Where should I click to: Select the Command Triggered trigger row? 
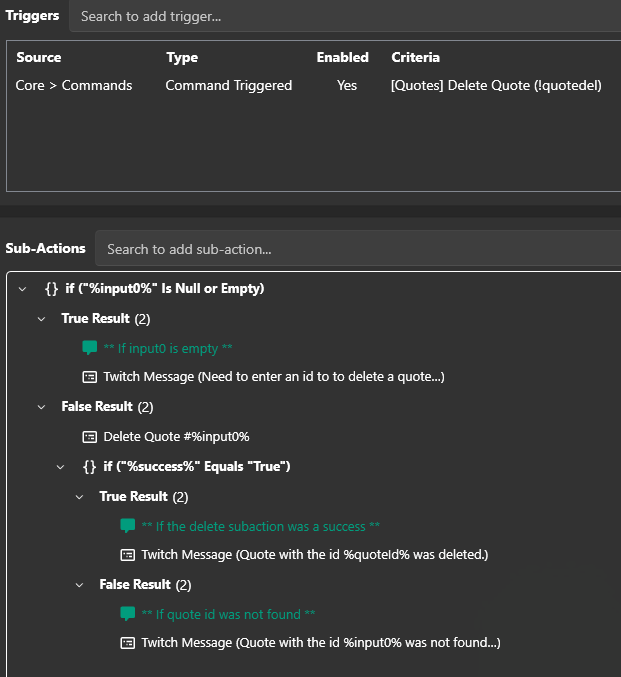(228, 86)
